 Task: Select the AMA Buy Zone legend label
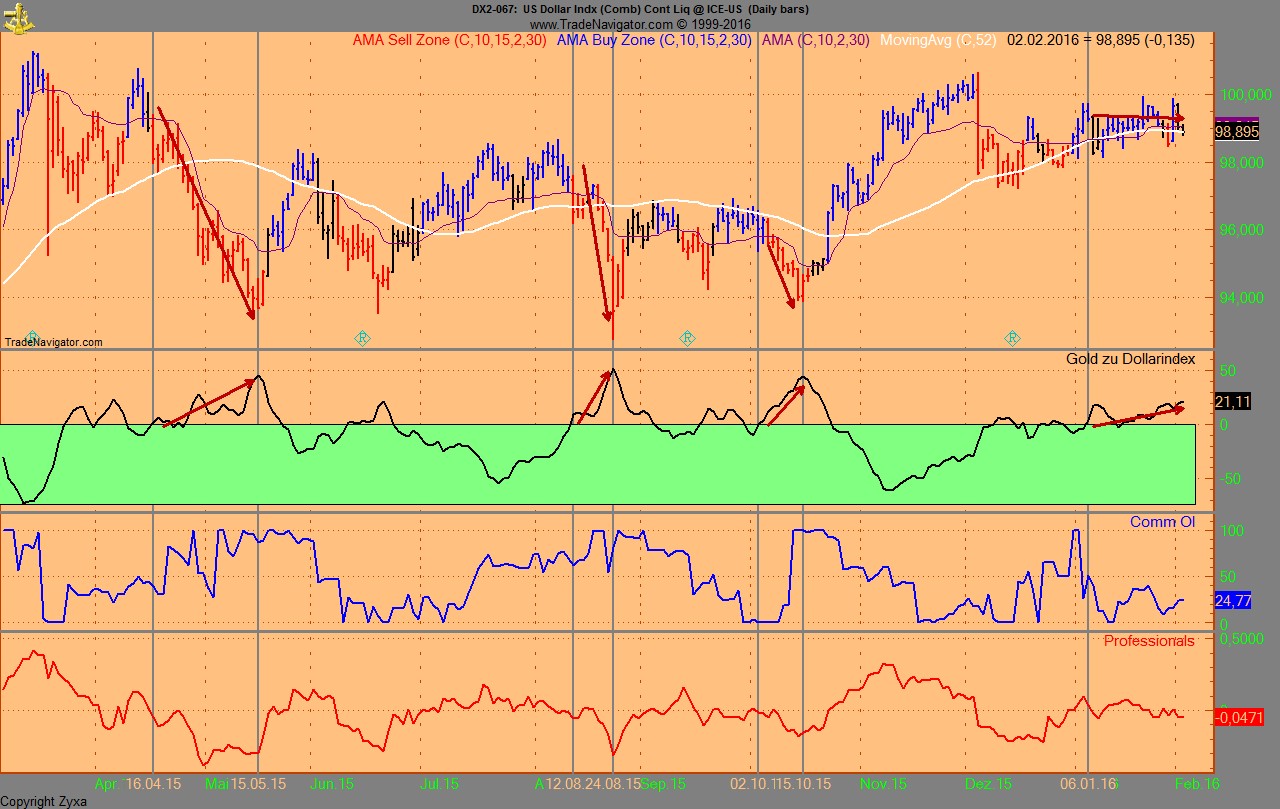[654, 40]
